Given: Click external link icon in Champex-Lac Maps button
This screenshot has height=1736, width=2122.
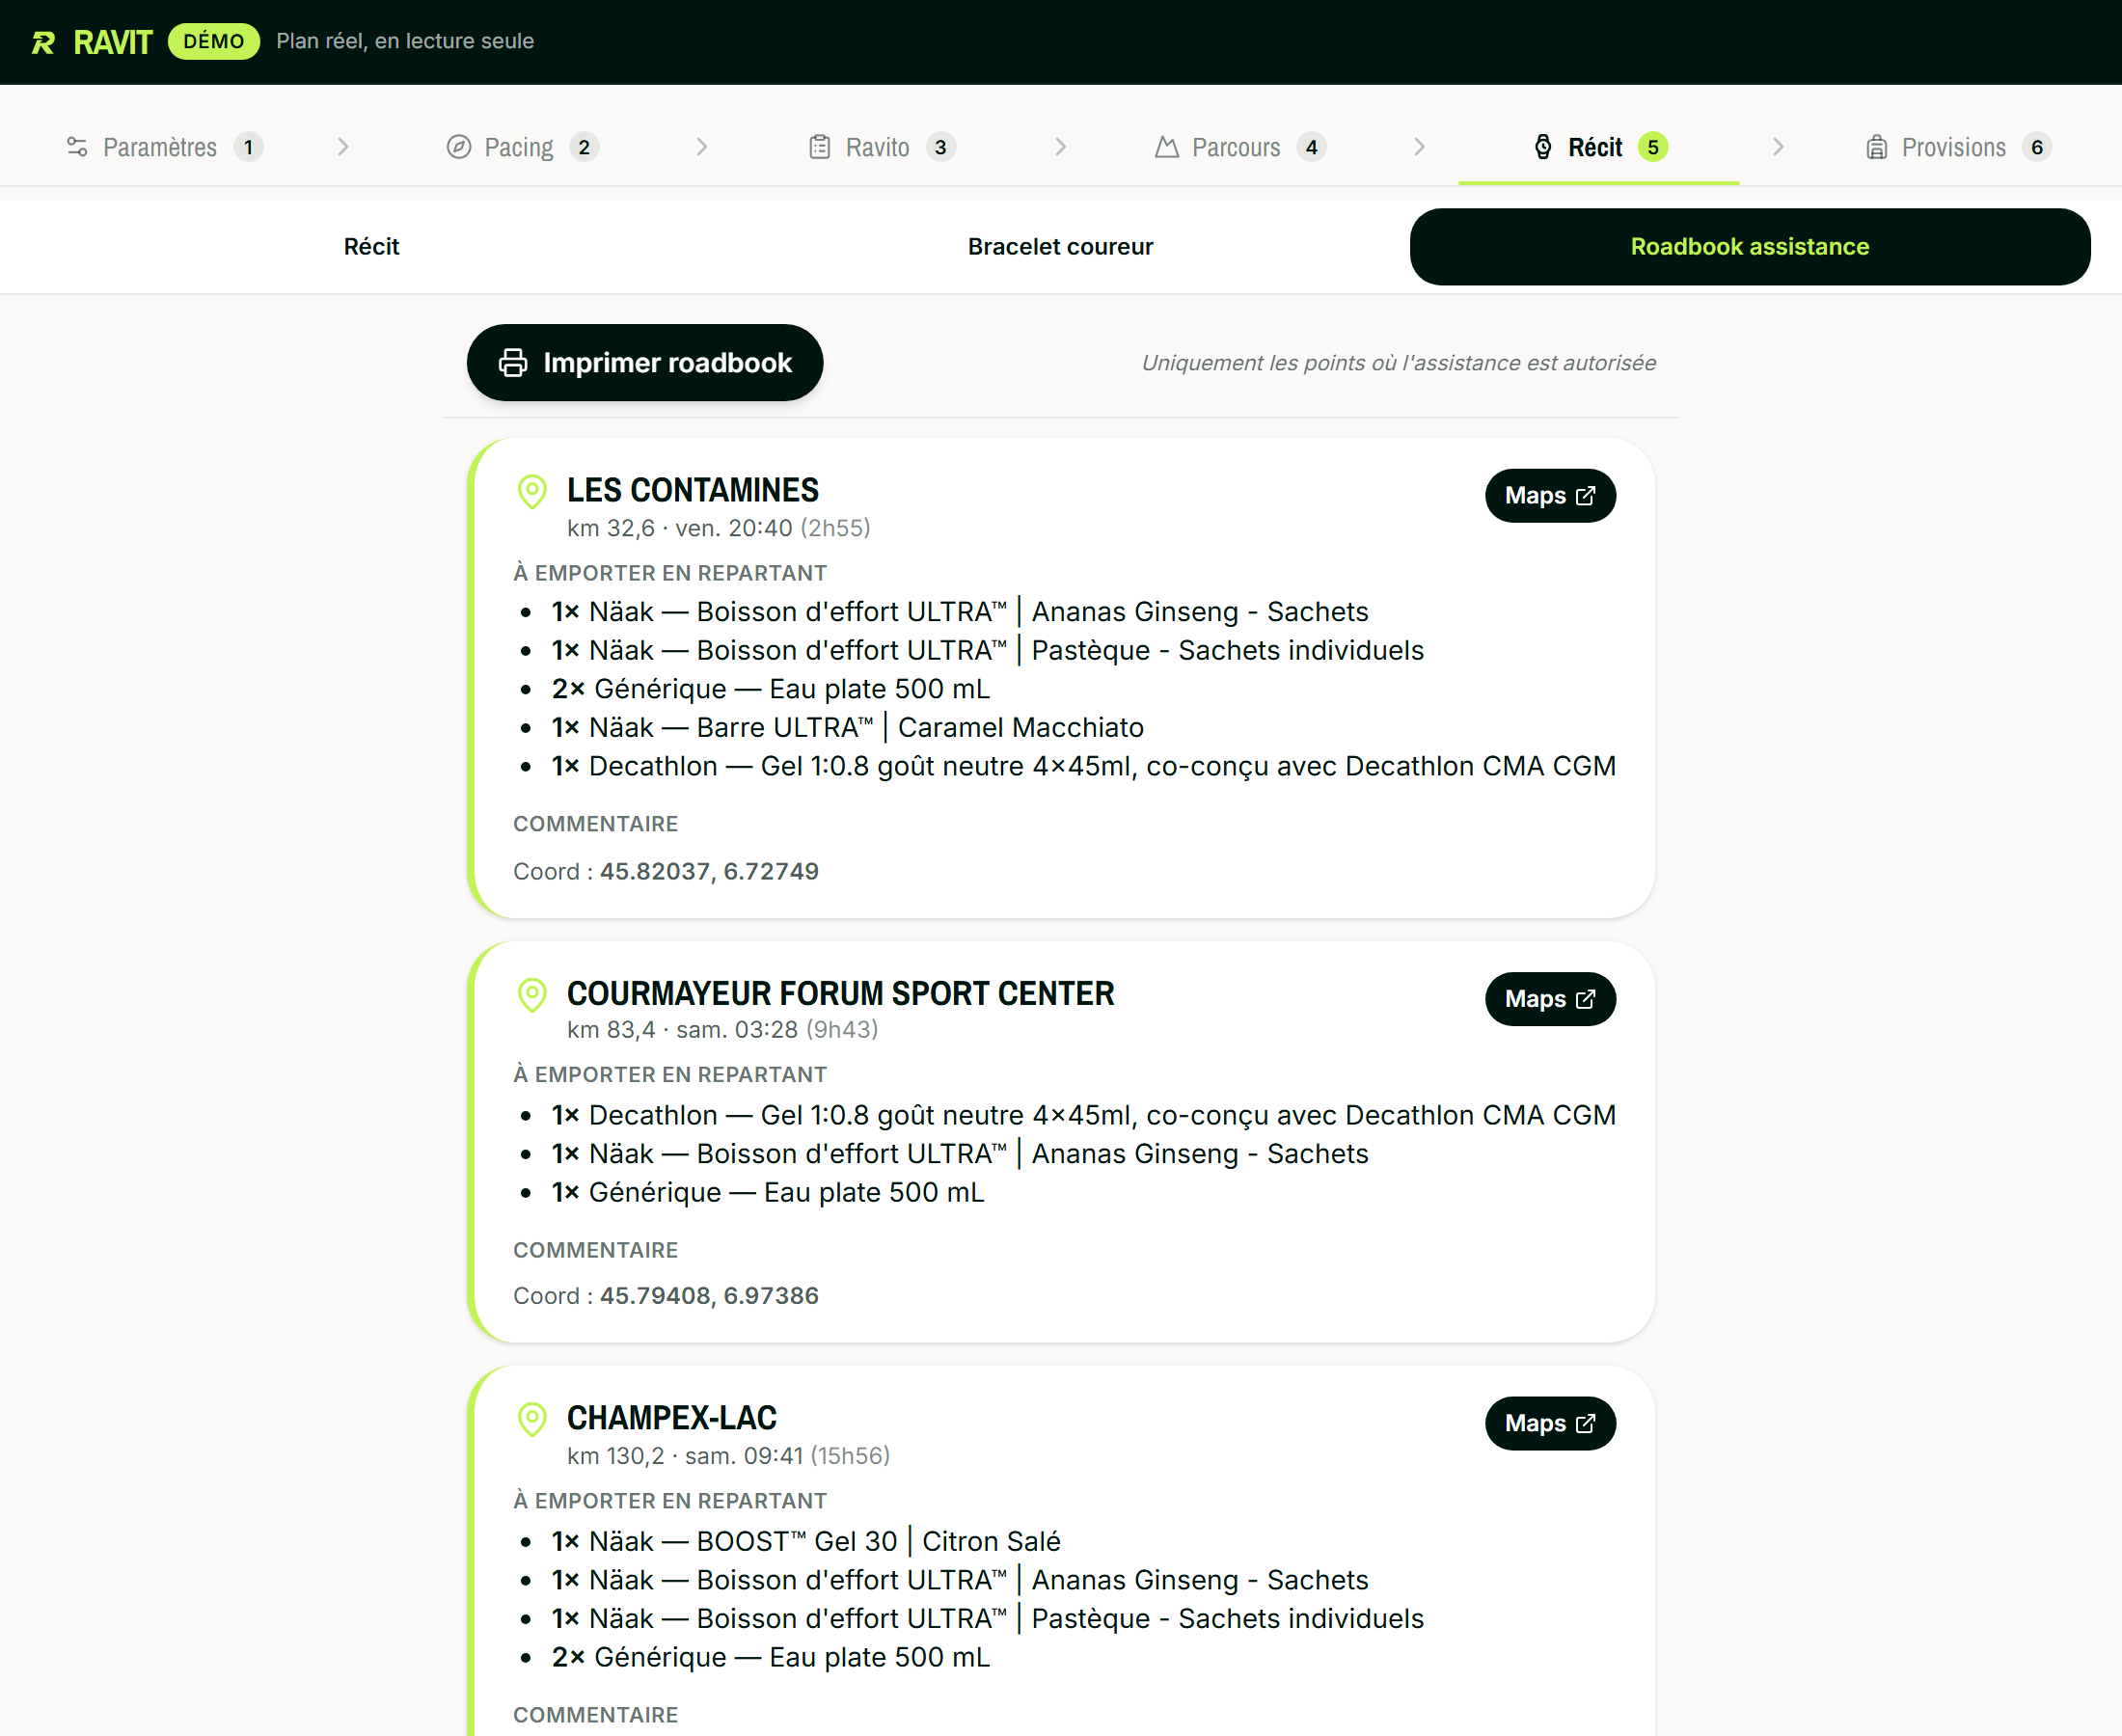Looking at the screenshot, I should click(1585, 1423).
